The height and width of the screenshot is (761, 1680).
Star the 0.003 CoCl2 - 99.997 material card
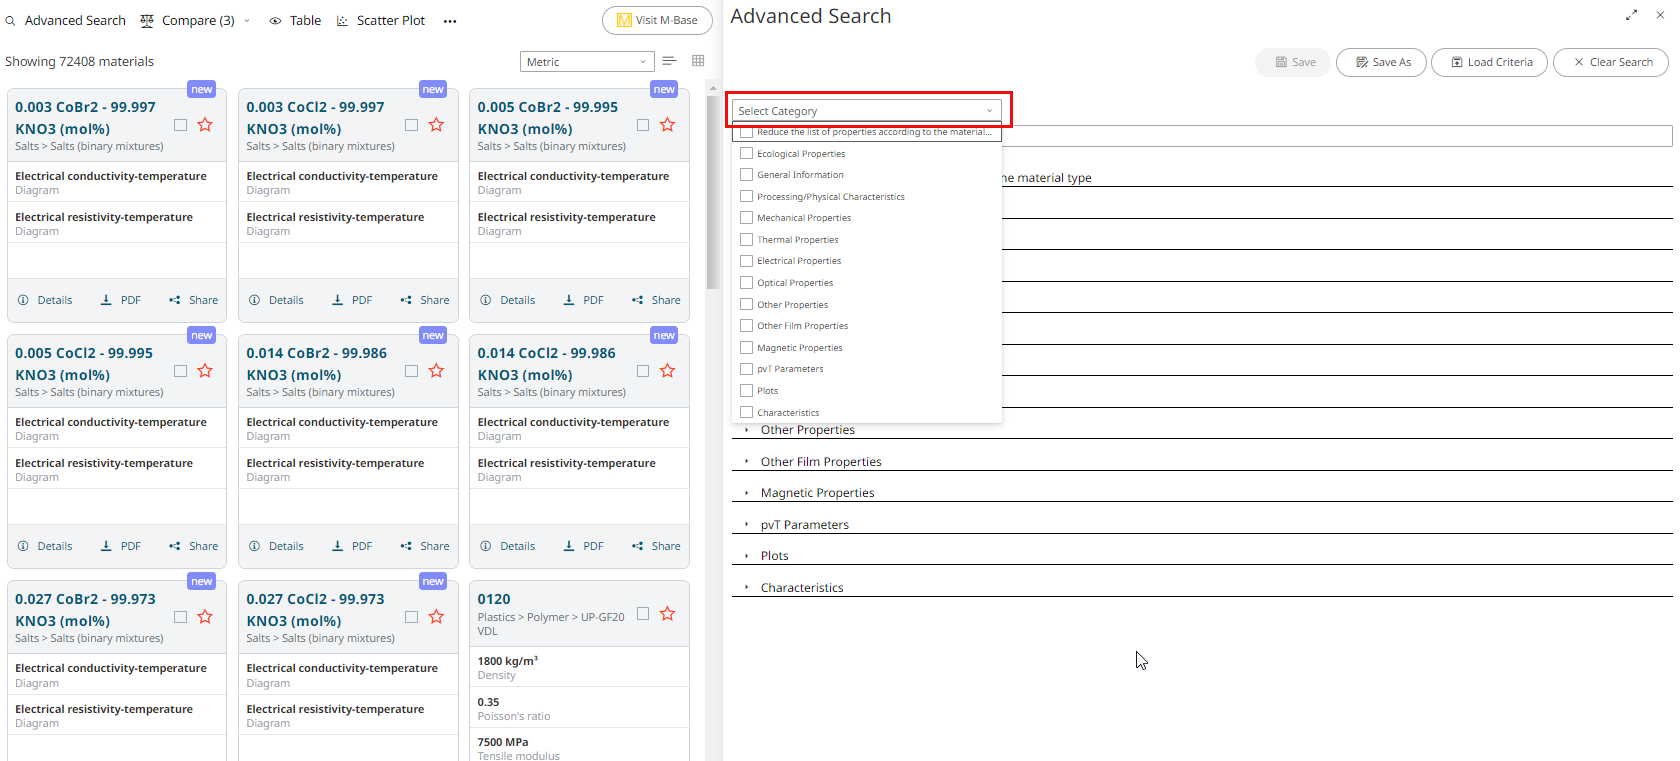click(436, 125)
